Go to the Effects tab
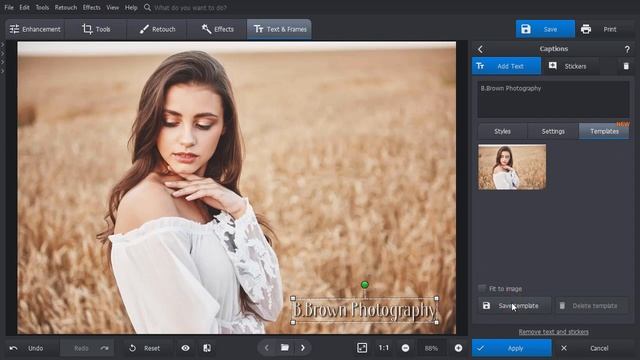 (x=218, y=29)
